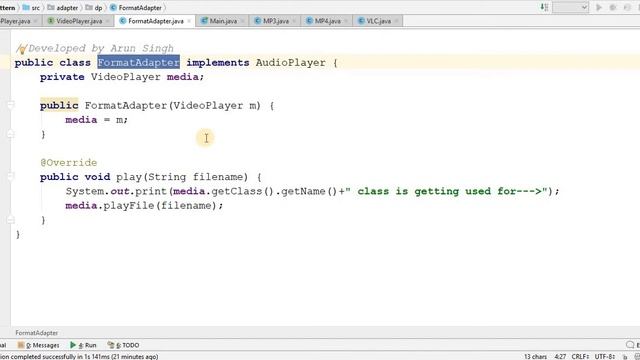Click the 'media = m;' assignment line
The image size is (640, 360).
coord(96,120)
